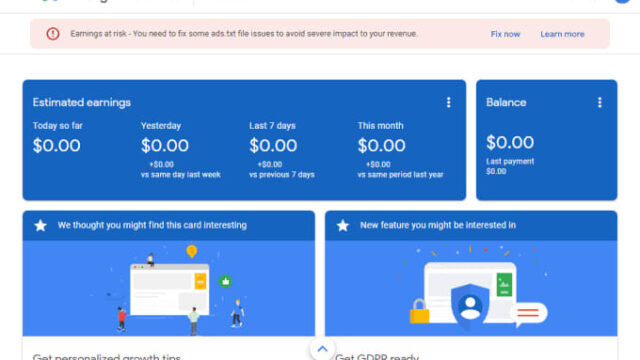Open Learn more link in warning banner
640x360 pixels.
coord(562,34)
